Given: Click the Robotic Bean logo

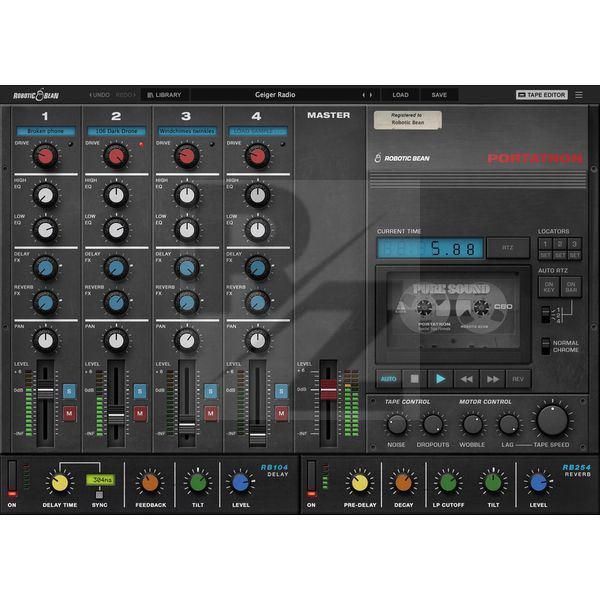Looking at the screenshot, I should [36, 95].
